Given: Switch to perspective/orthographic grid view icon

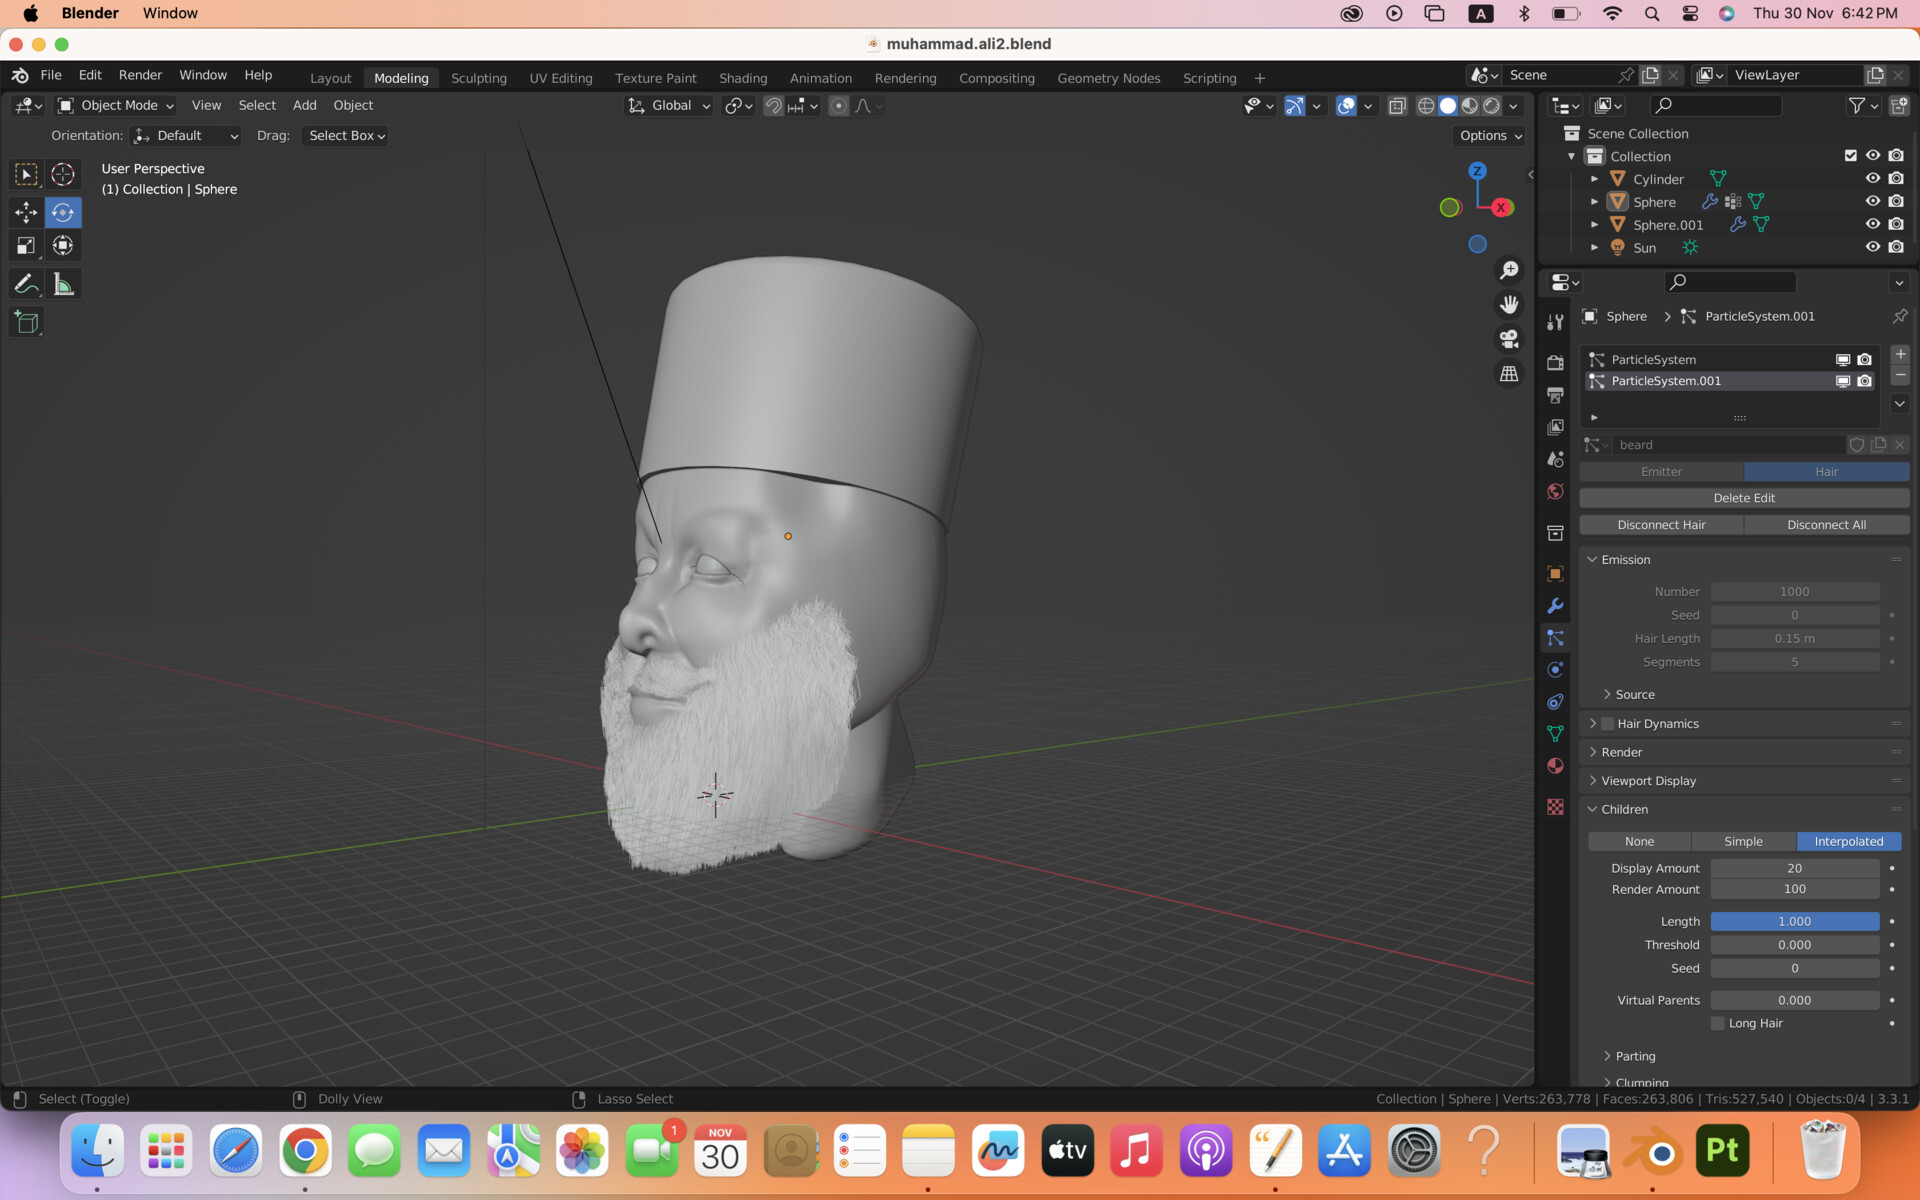Looking at the screenshot, I should coord(1509,374).
